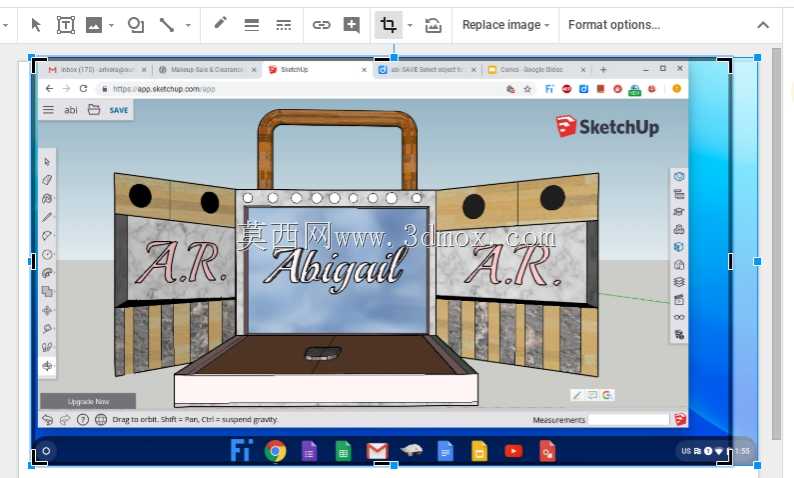Viewport: 794px width, 478px height.
Task: Open border dash style options
Action: (x=284, y=25)
